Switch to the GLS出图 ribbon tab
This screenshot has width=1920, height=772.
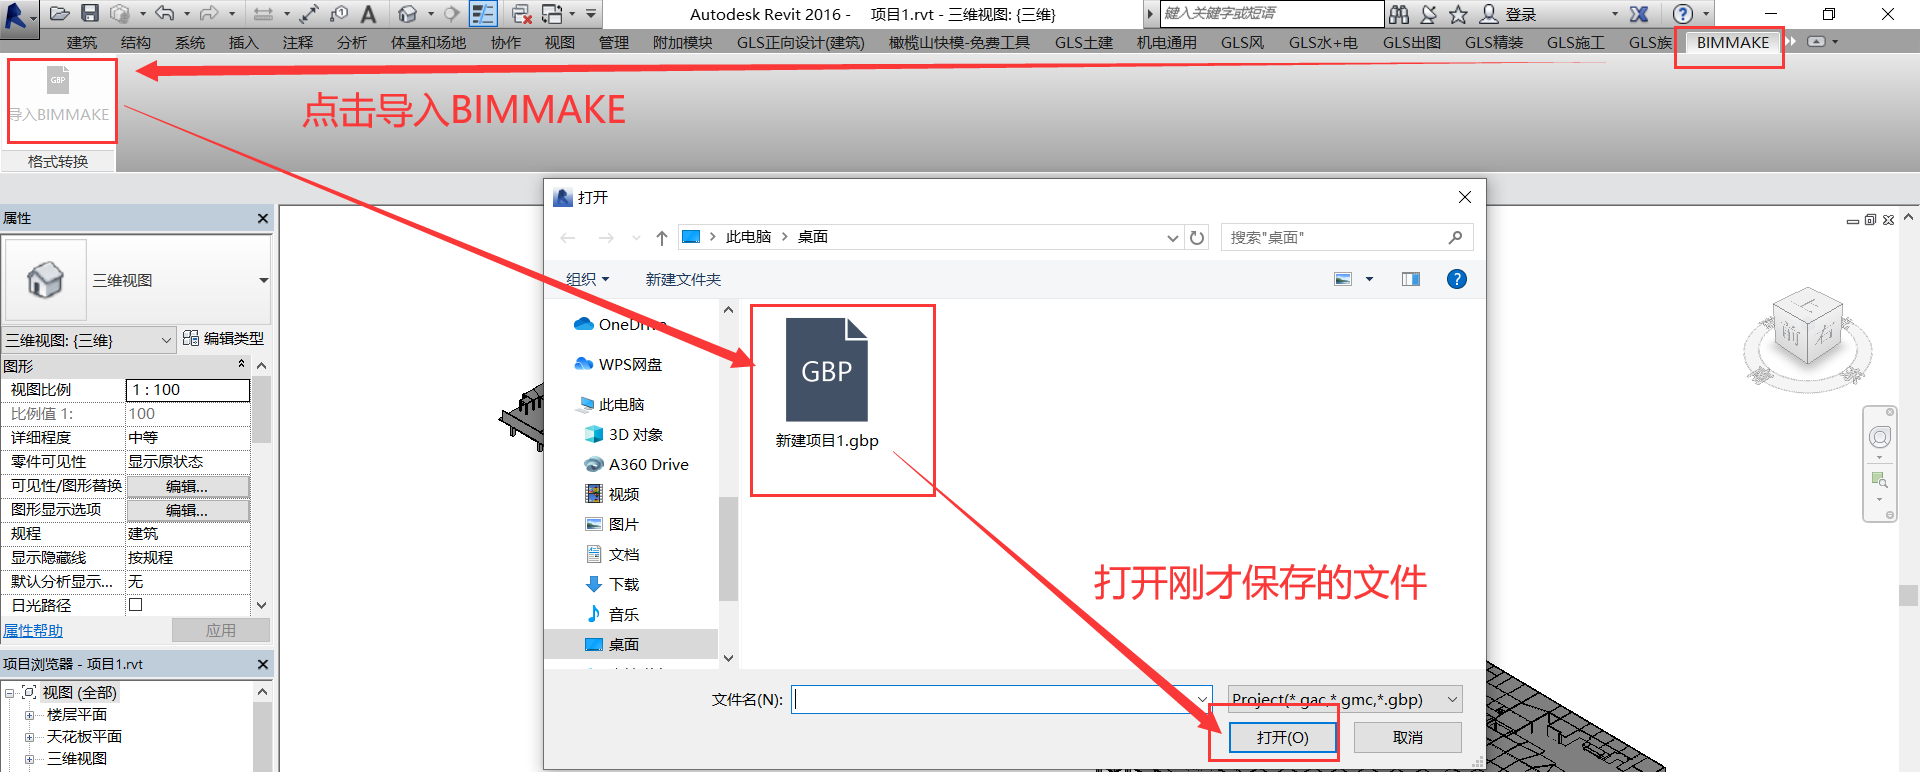pyautogui.click(x=1412, y=42)
